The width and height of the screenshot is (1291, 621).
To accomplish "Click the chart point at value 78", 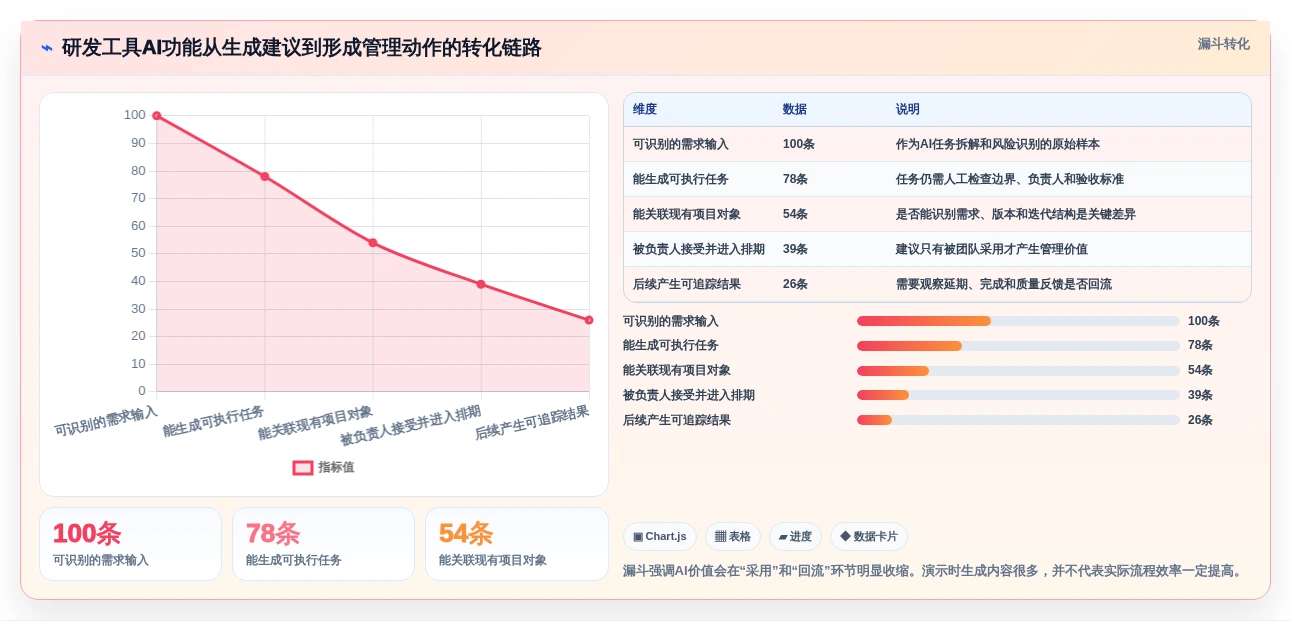I will 265,176.
